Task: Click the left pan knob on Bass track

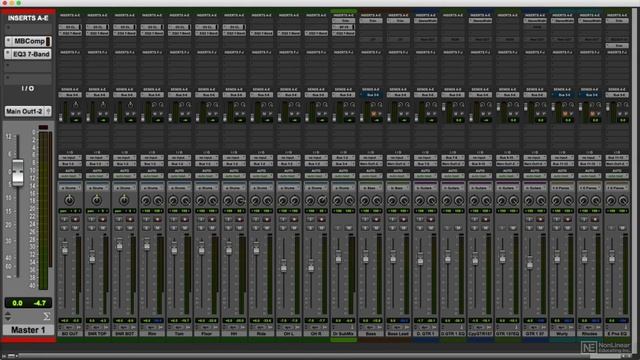Action: tap(365, 200)
